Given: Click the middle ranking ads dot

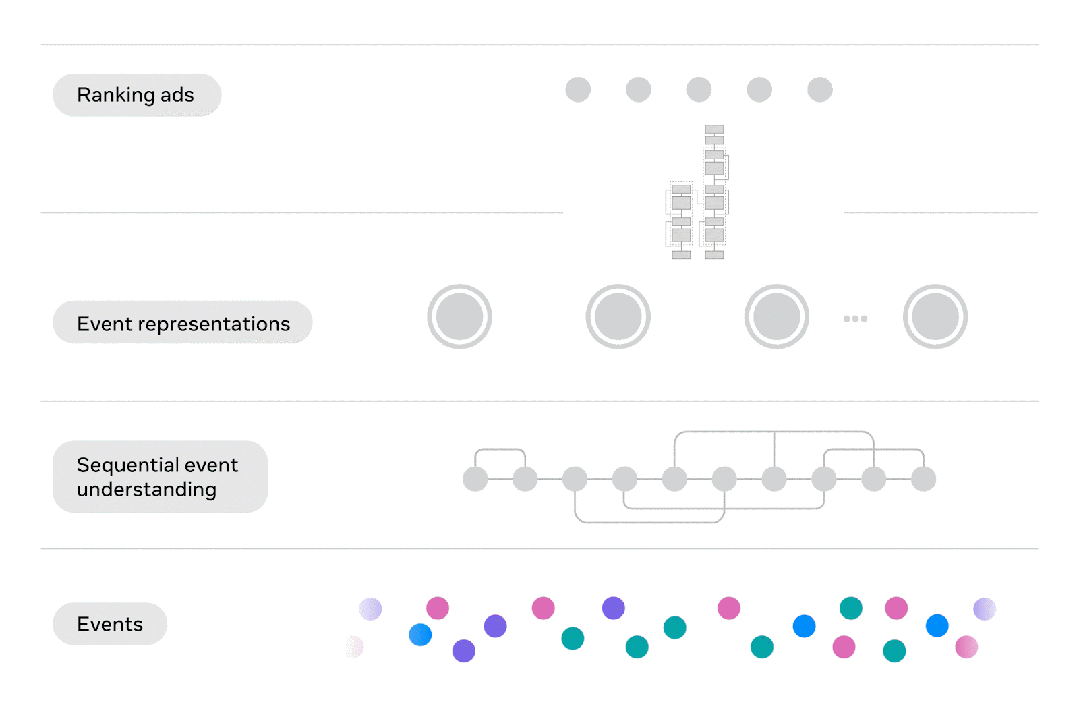Looking at the screenshot, I should click(x=698, y=89).
